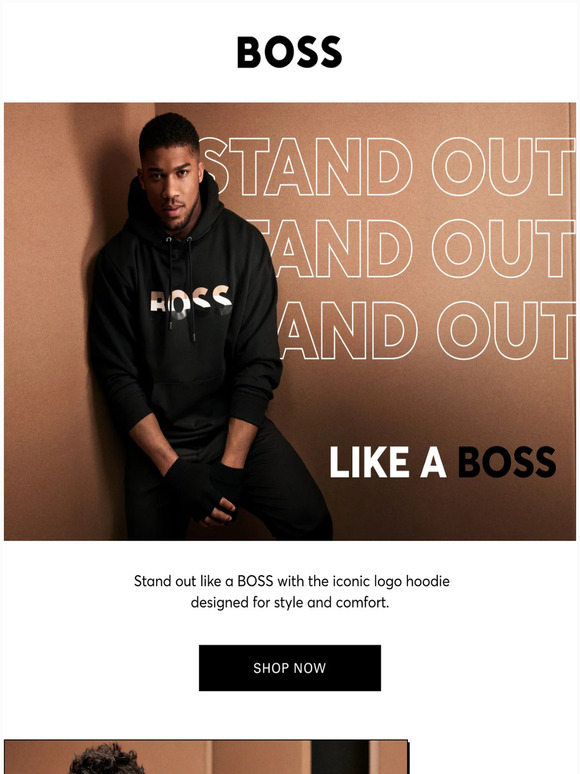
Task: Click the black panel in the bottom image
Action: tap(340, 757)
